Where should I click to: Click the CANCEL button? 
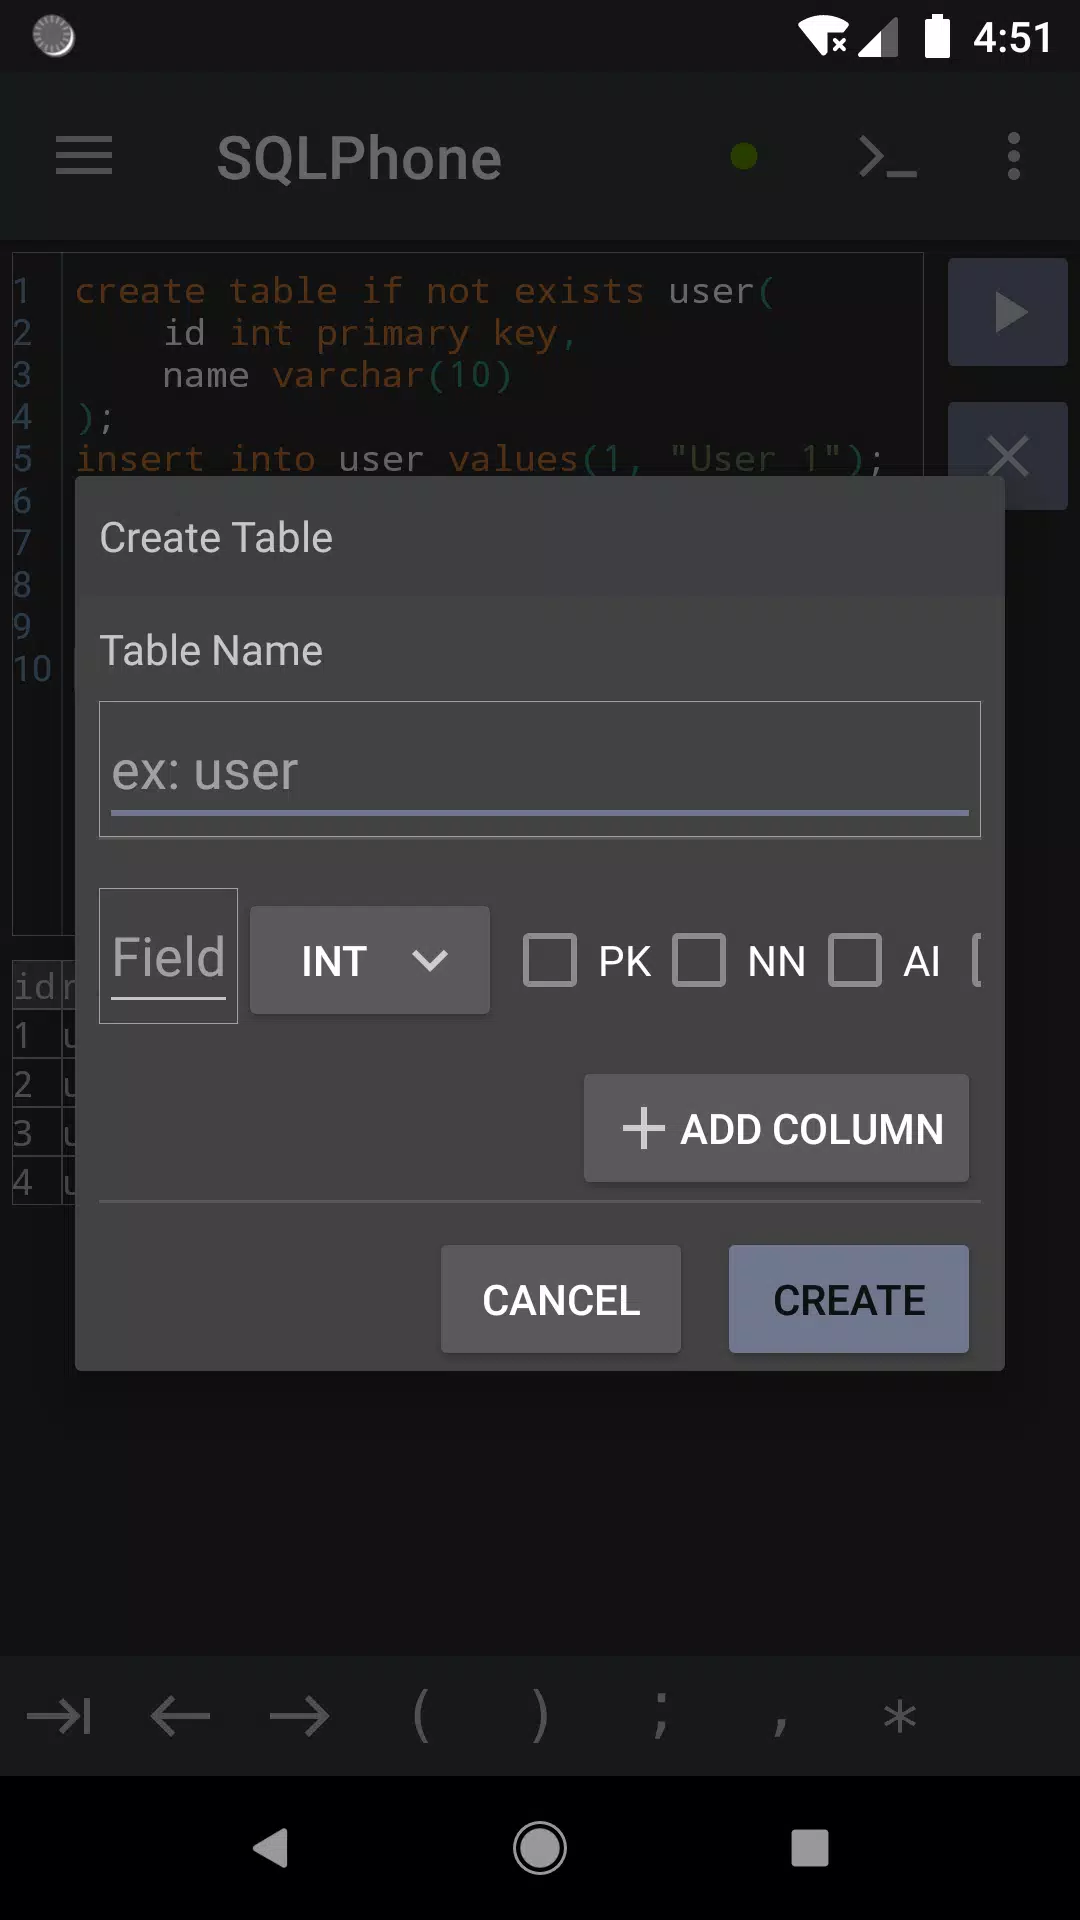tap(561, 1299)
